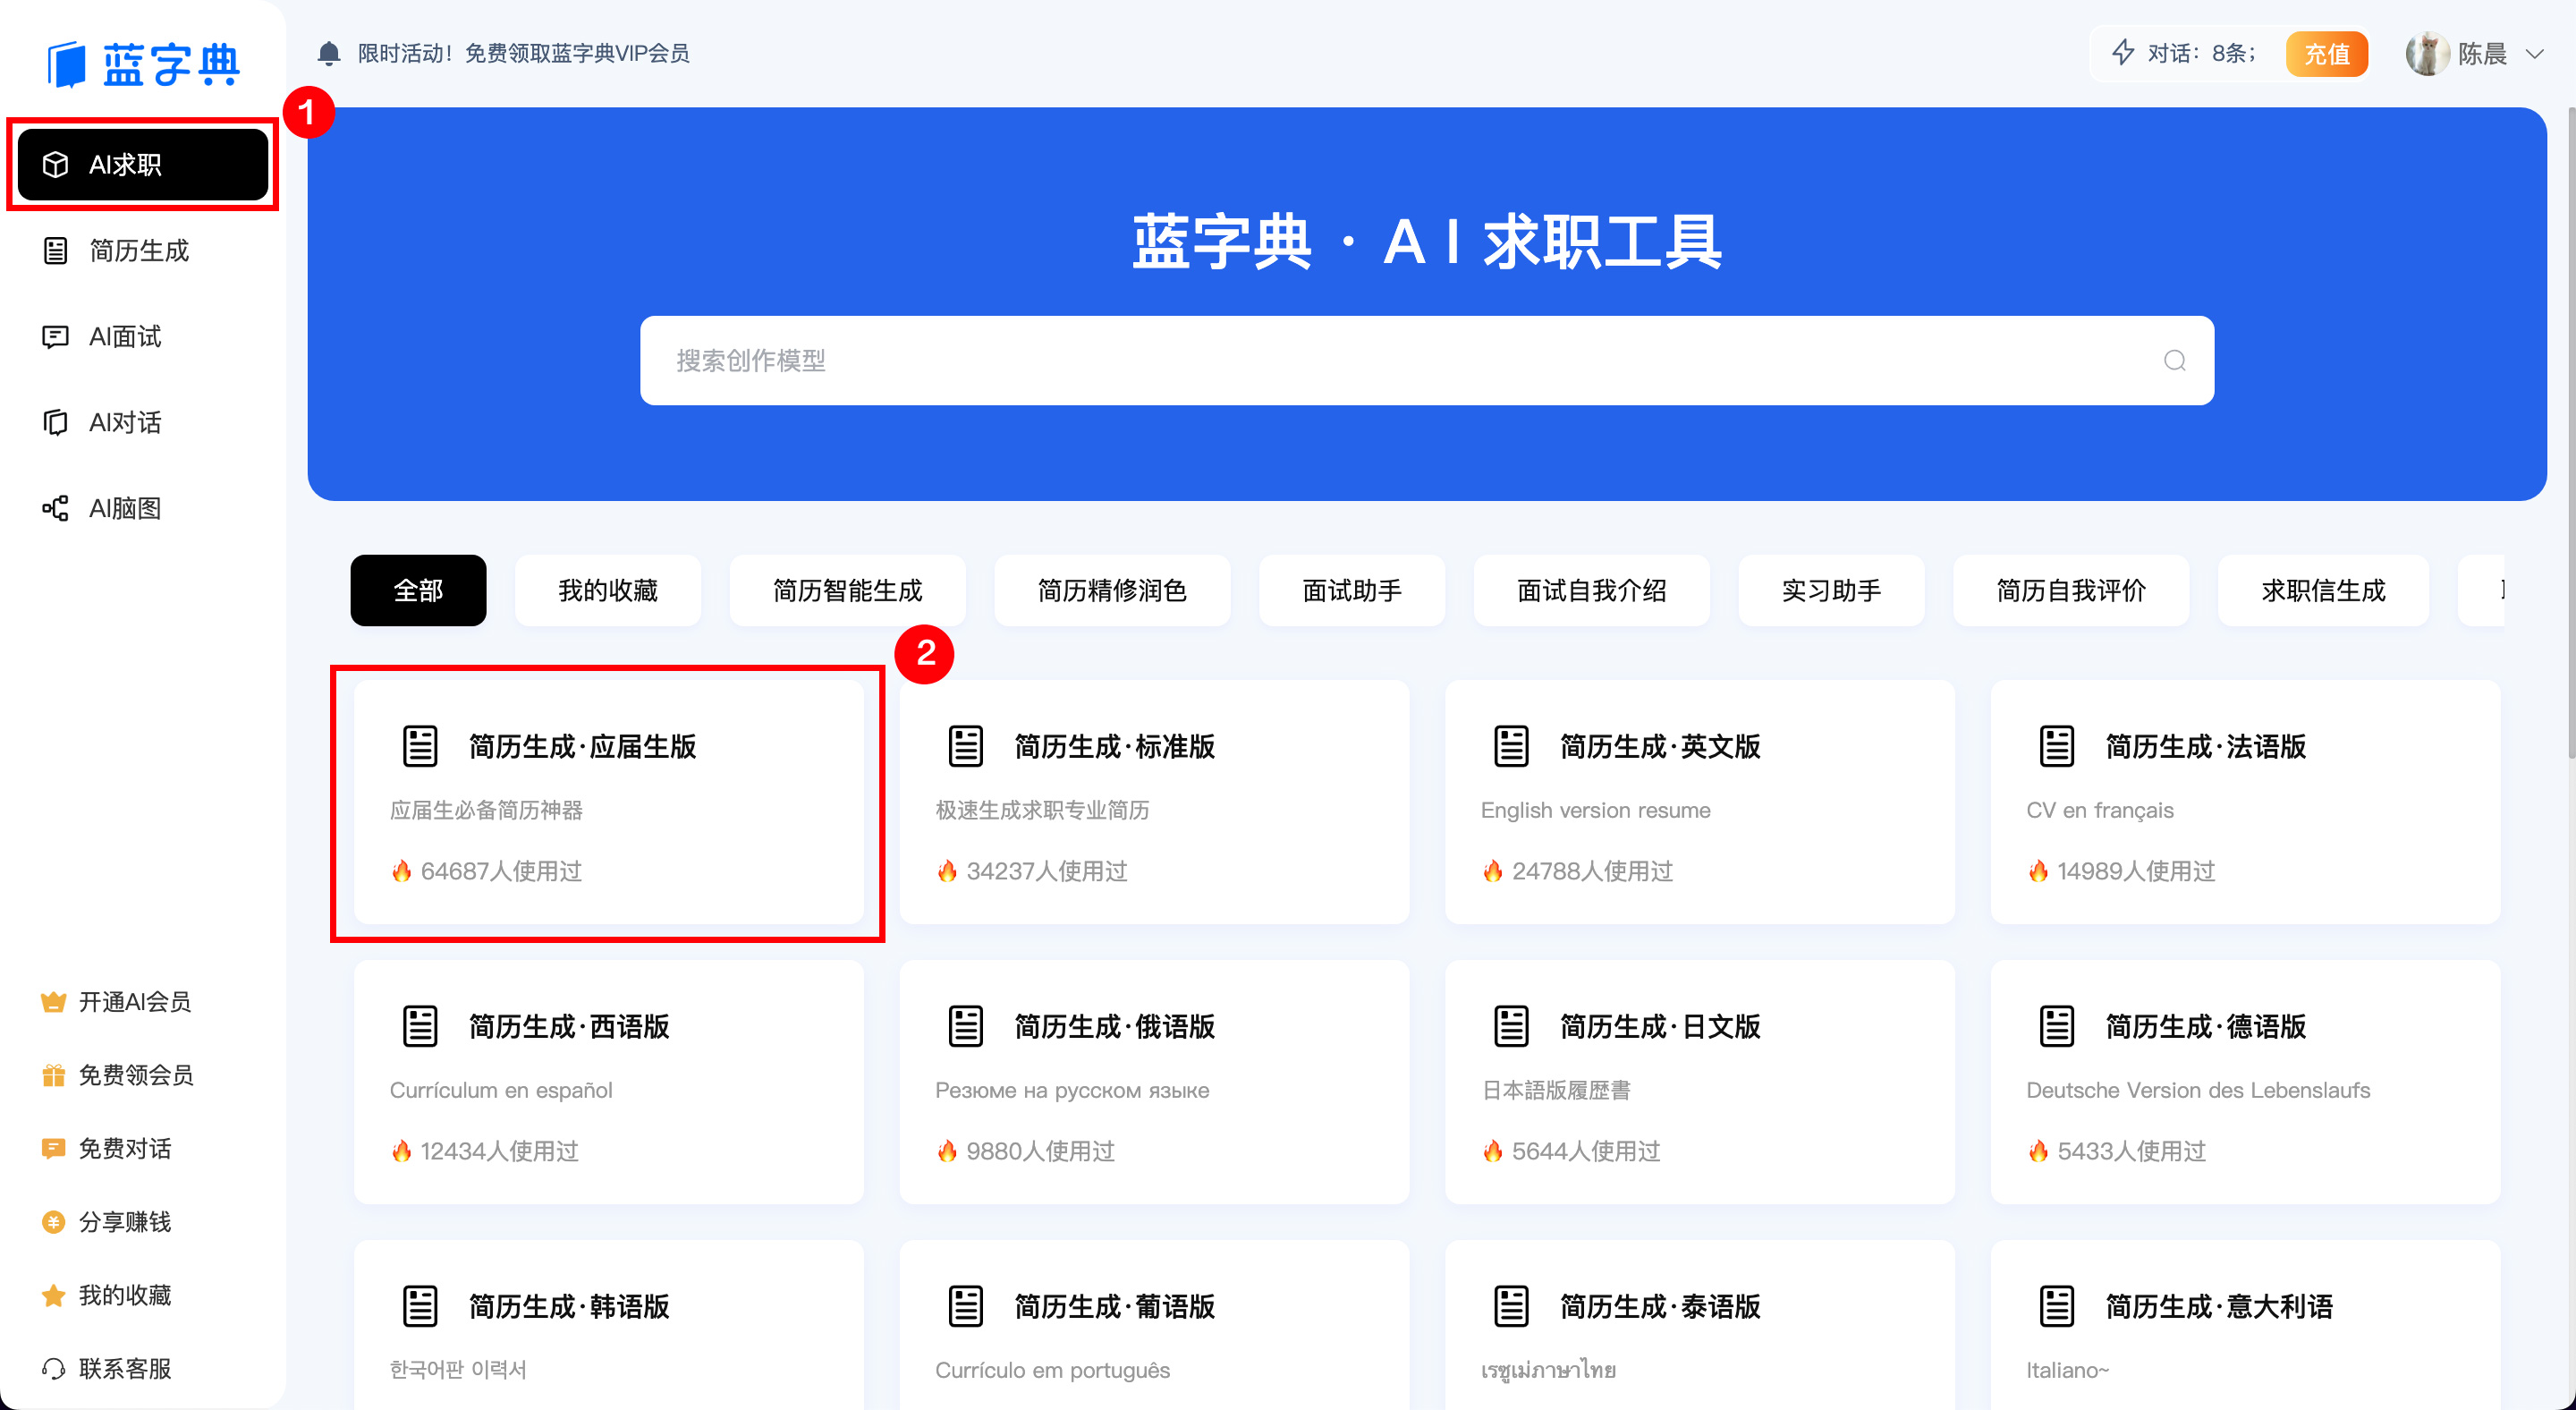Switch to the 面试助手 category tab
Screen dimensions: 2576x1410
(x=1352, y=590)
